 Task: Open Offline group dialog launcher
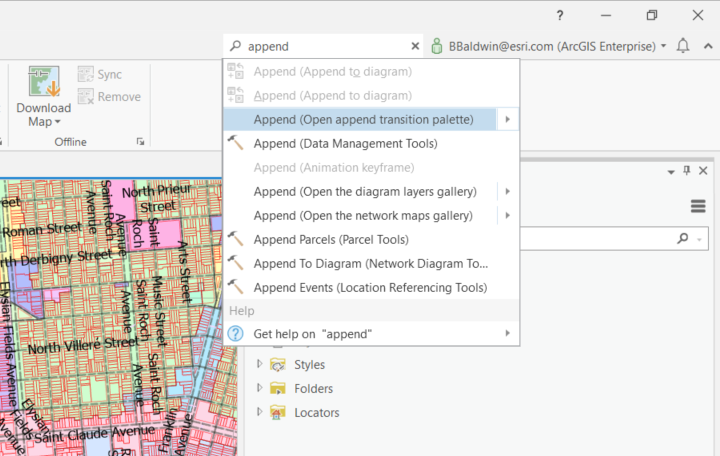[x=141, y=142]
